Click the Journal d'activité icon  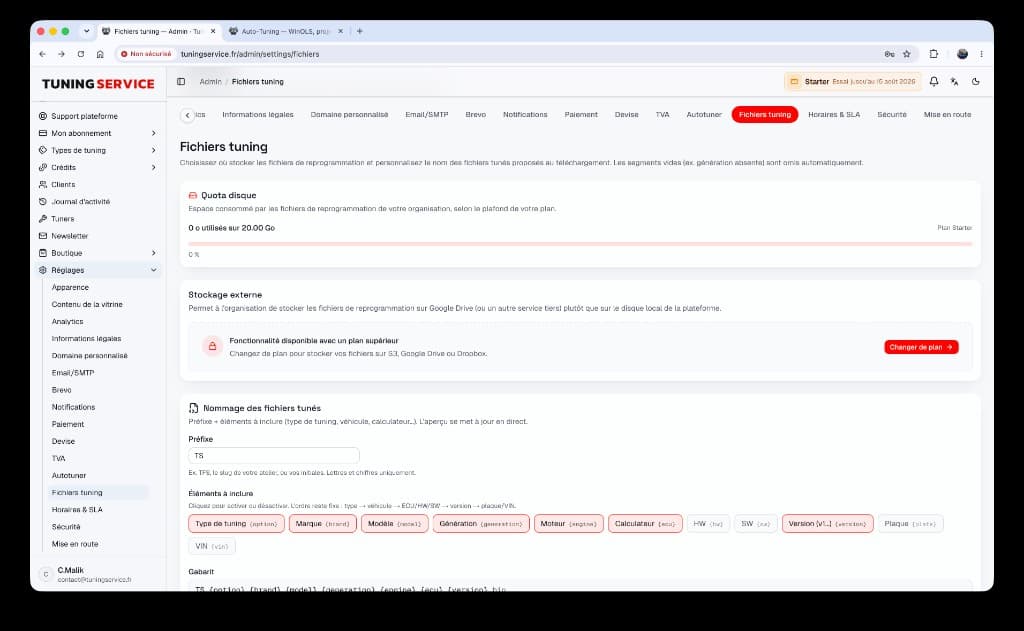click(42, 202)
